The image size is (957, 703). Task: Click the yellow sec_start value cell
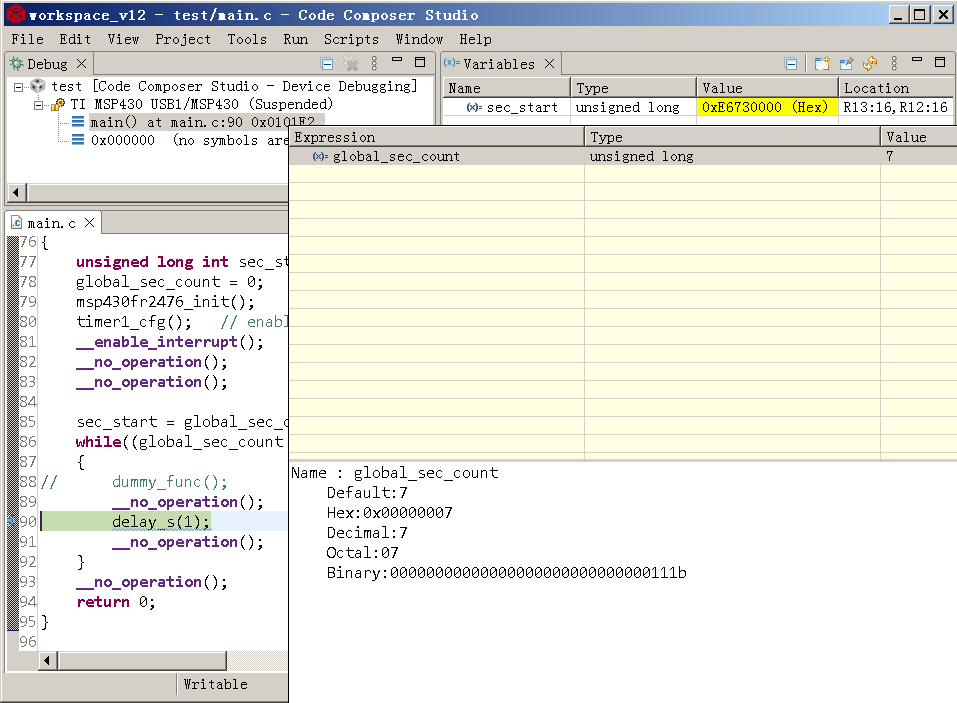pyautogui.click(x=766, y=107)
